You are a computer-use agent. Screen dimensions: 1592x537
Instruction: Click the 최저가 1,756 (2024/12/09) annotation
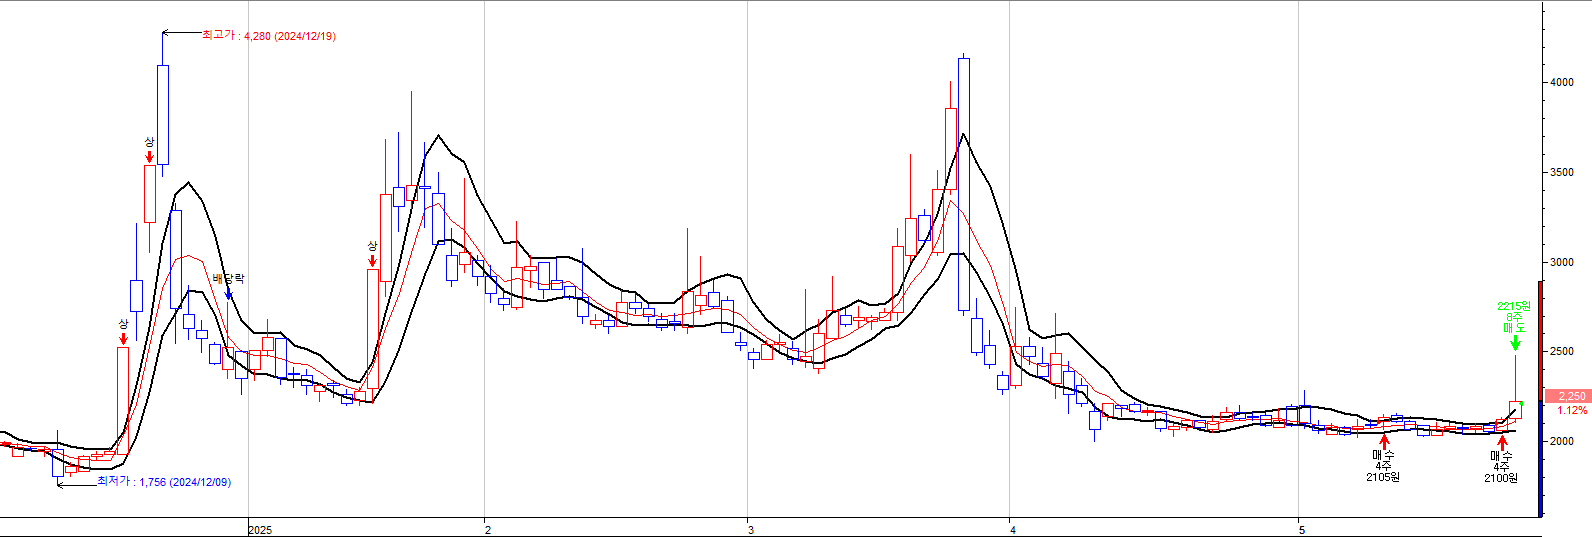click(x=164, y=482)
